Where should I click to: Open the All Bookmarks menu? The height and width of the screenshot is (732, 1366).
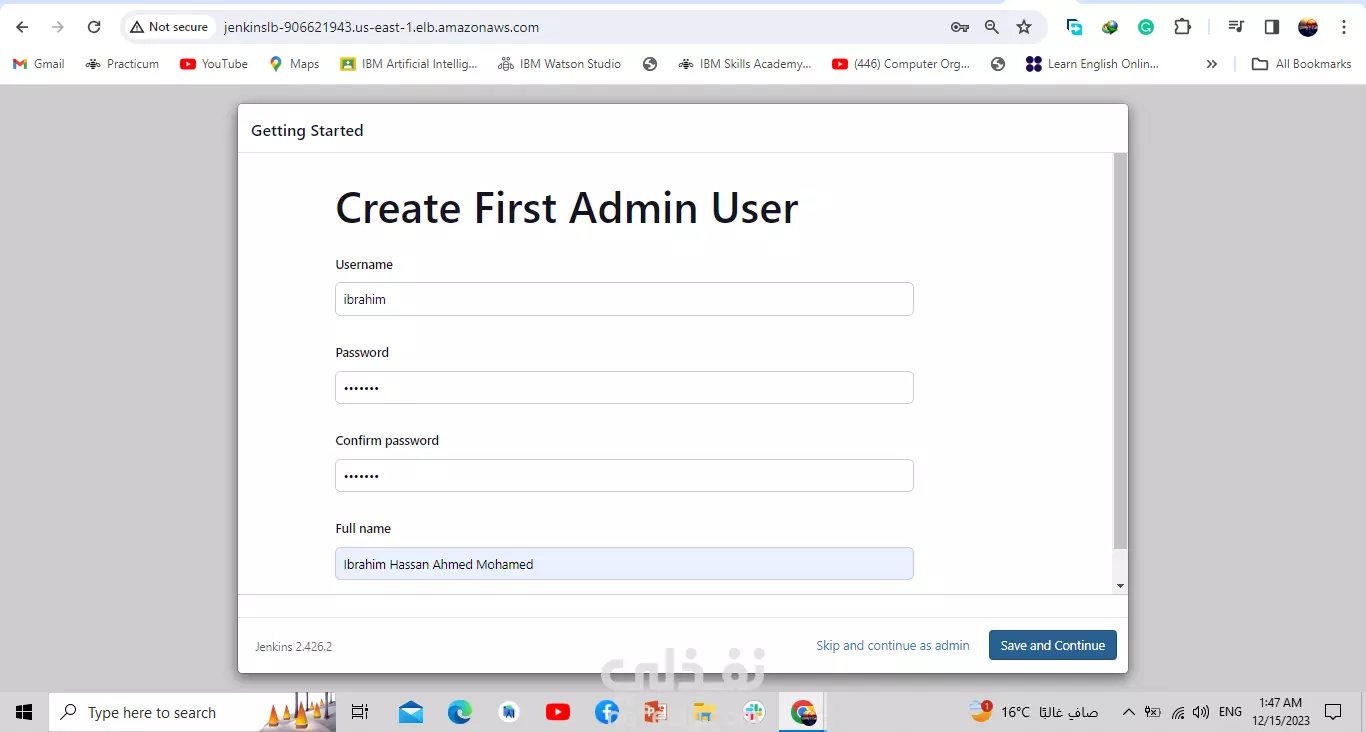tap(1300, 63)
